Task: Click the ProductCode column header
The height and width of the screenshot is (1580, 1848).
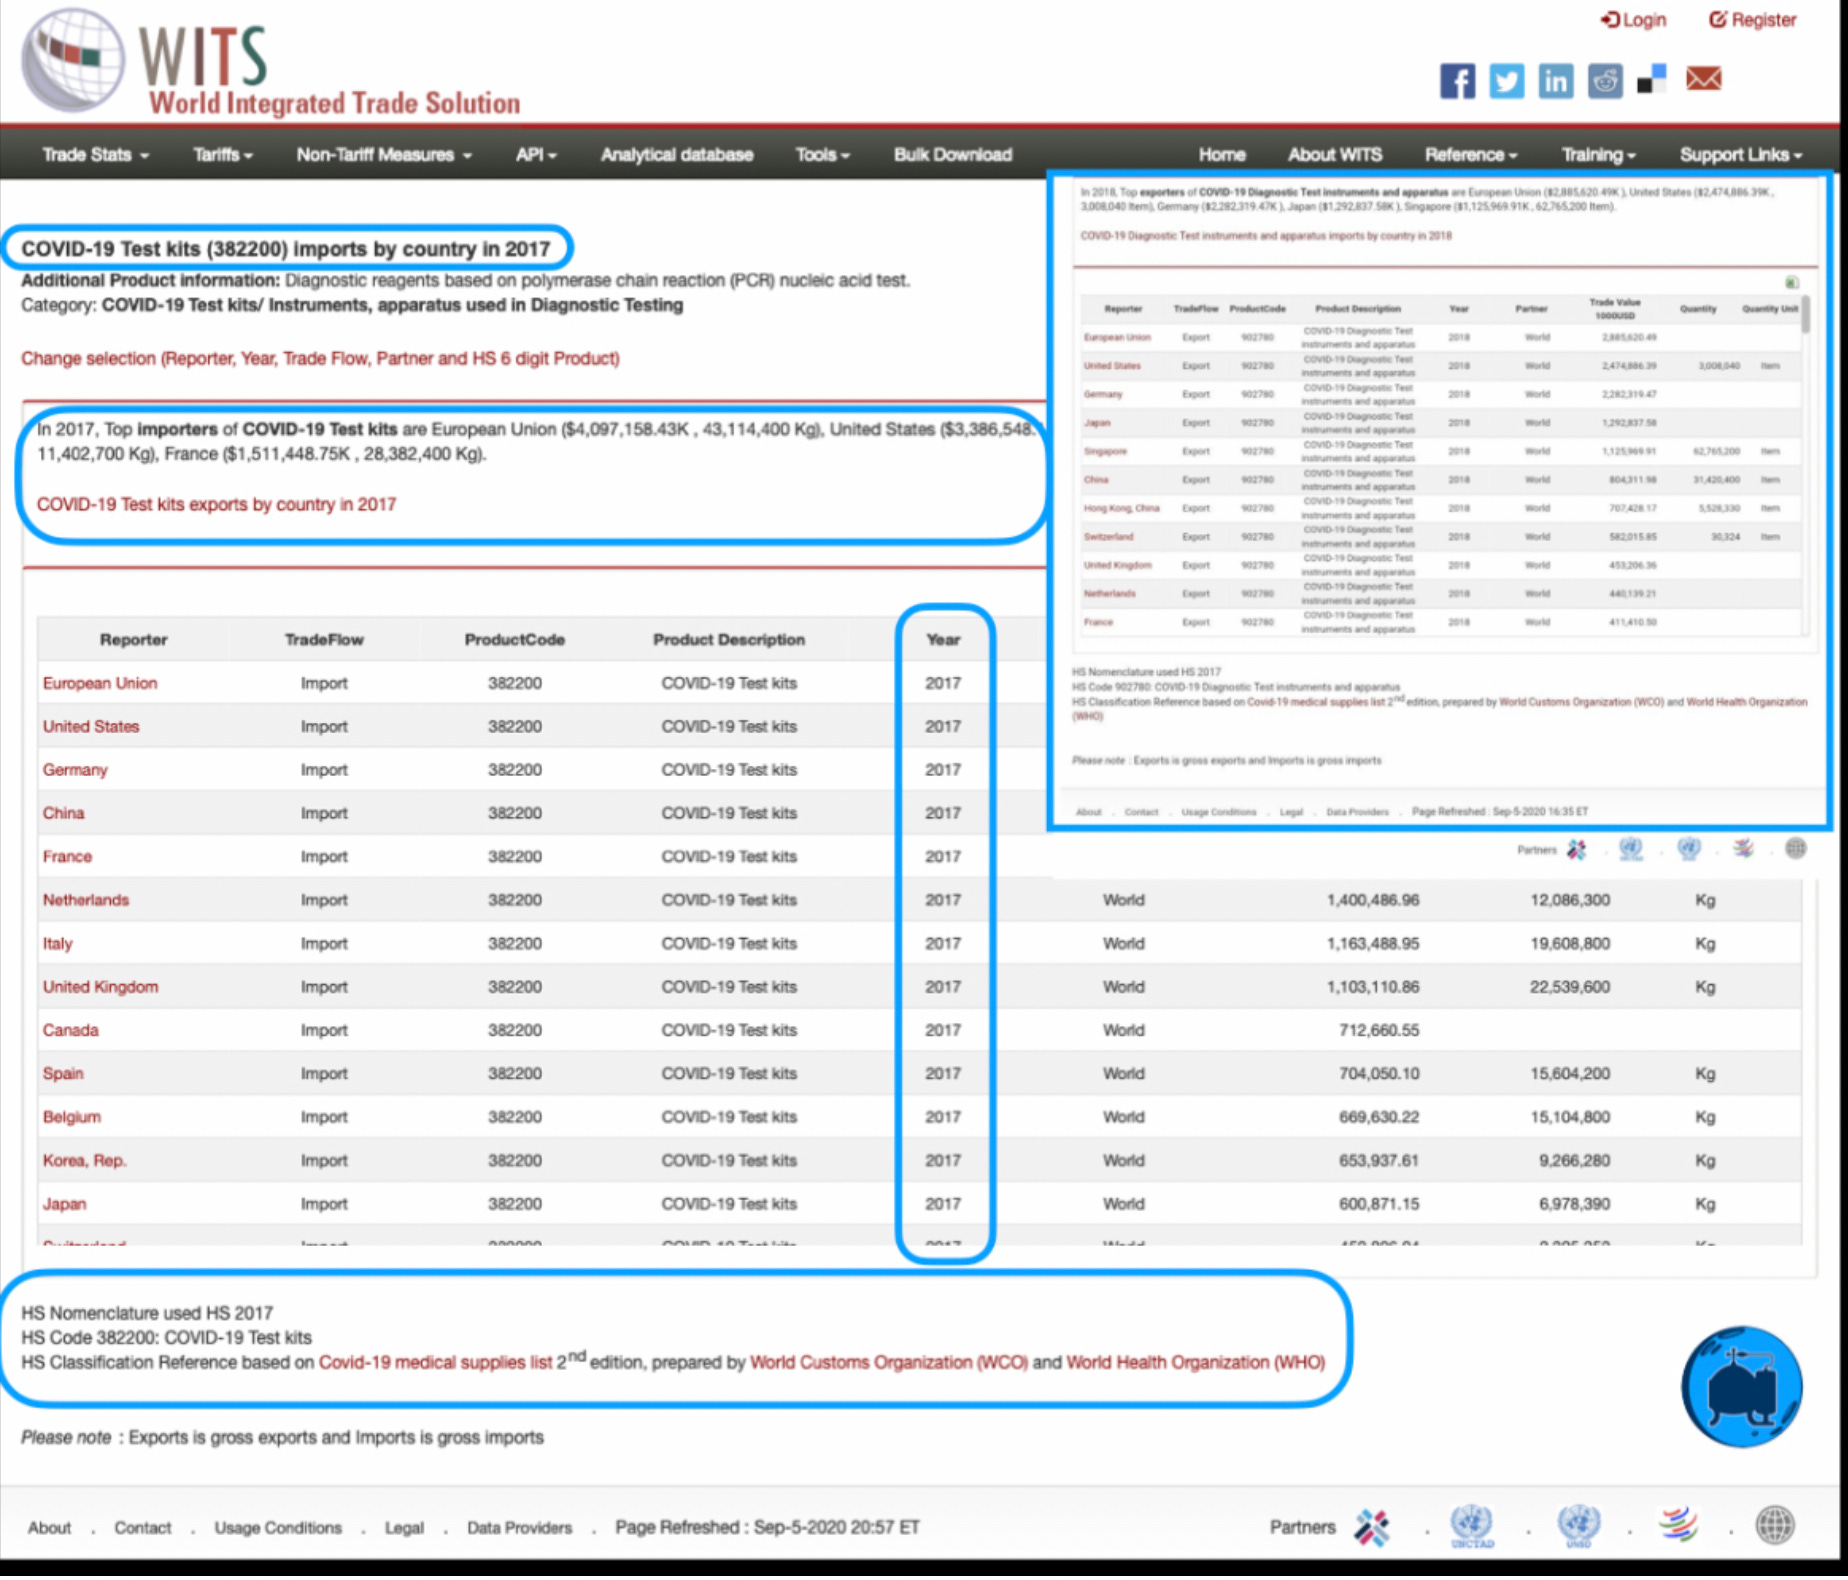Action: (x=514, y=640)
